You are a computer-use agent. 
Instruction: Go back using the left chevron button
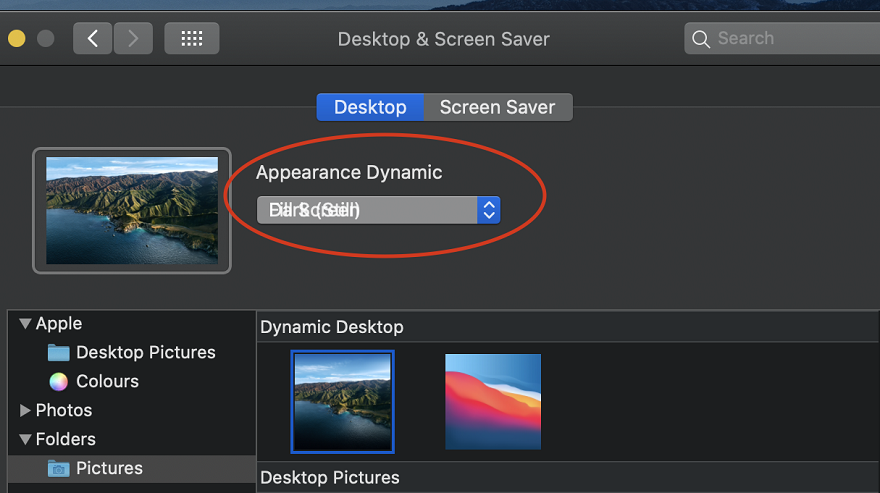coord(92,39)
